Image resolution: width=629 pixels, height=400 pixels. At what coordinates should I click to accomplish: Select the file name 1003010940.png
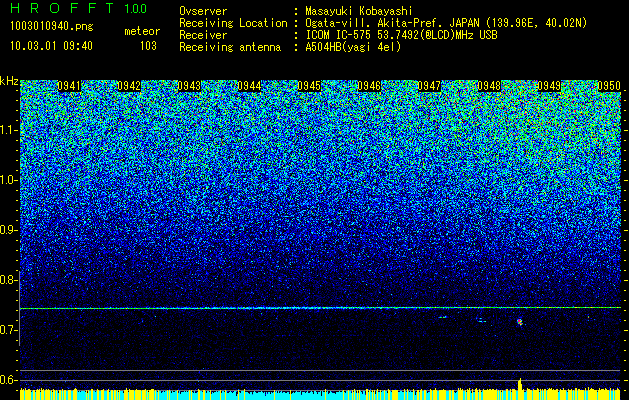coord(52,26)
